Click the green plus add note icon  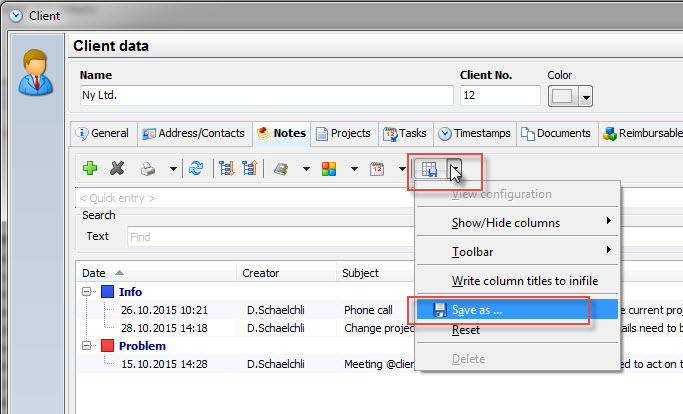90,169
